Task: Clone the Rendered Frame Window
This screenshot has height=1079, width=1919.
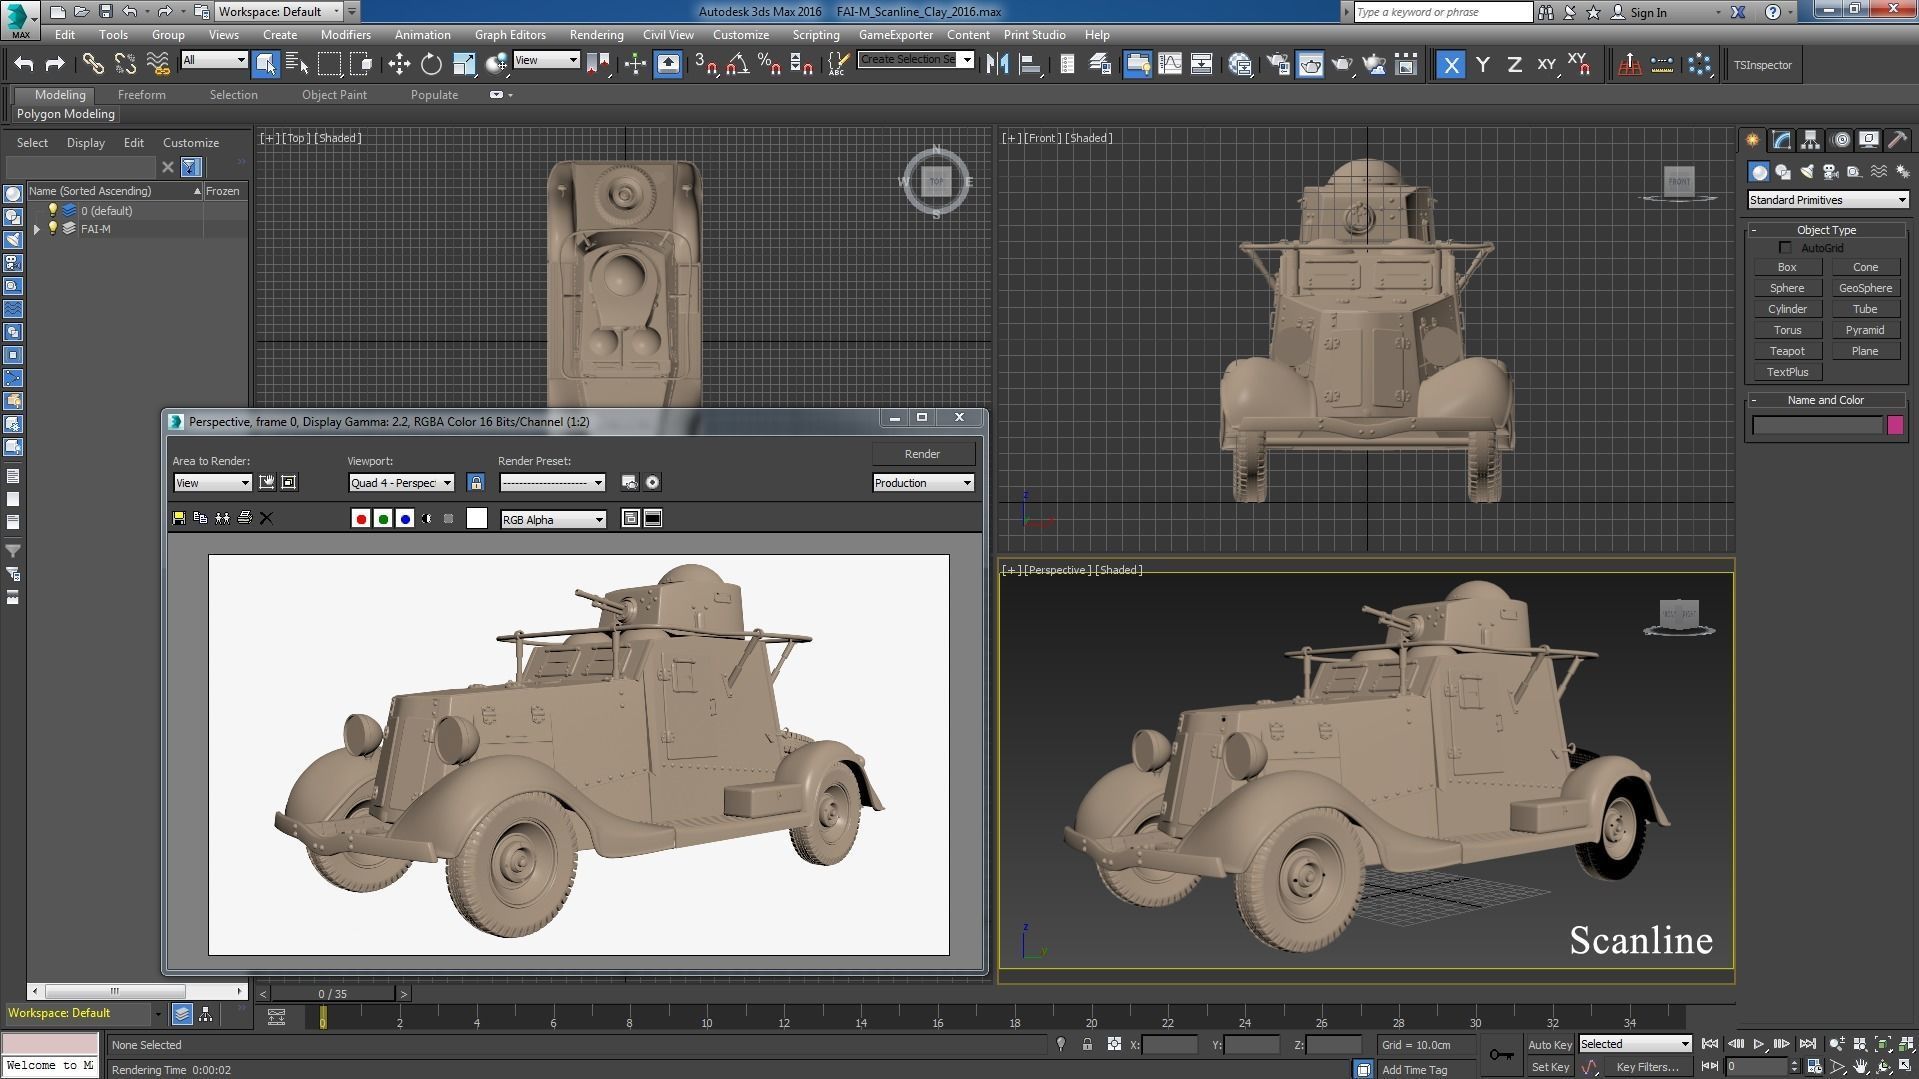Action: click(222, 518)
